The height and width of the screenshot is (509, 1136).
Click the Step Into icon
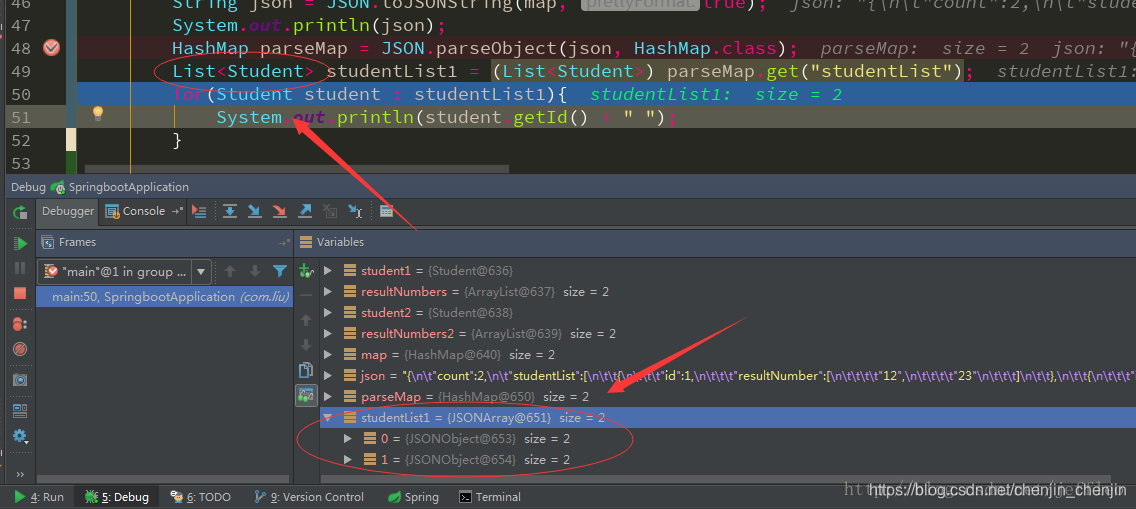coord(255,211)
